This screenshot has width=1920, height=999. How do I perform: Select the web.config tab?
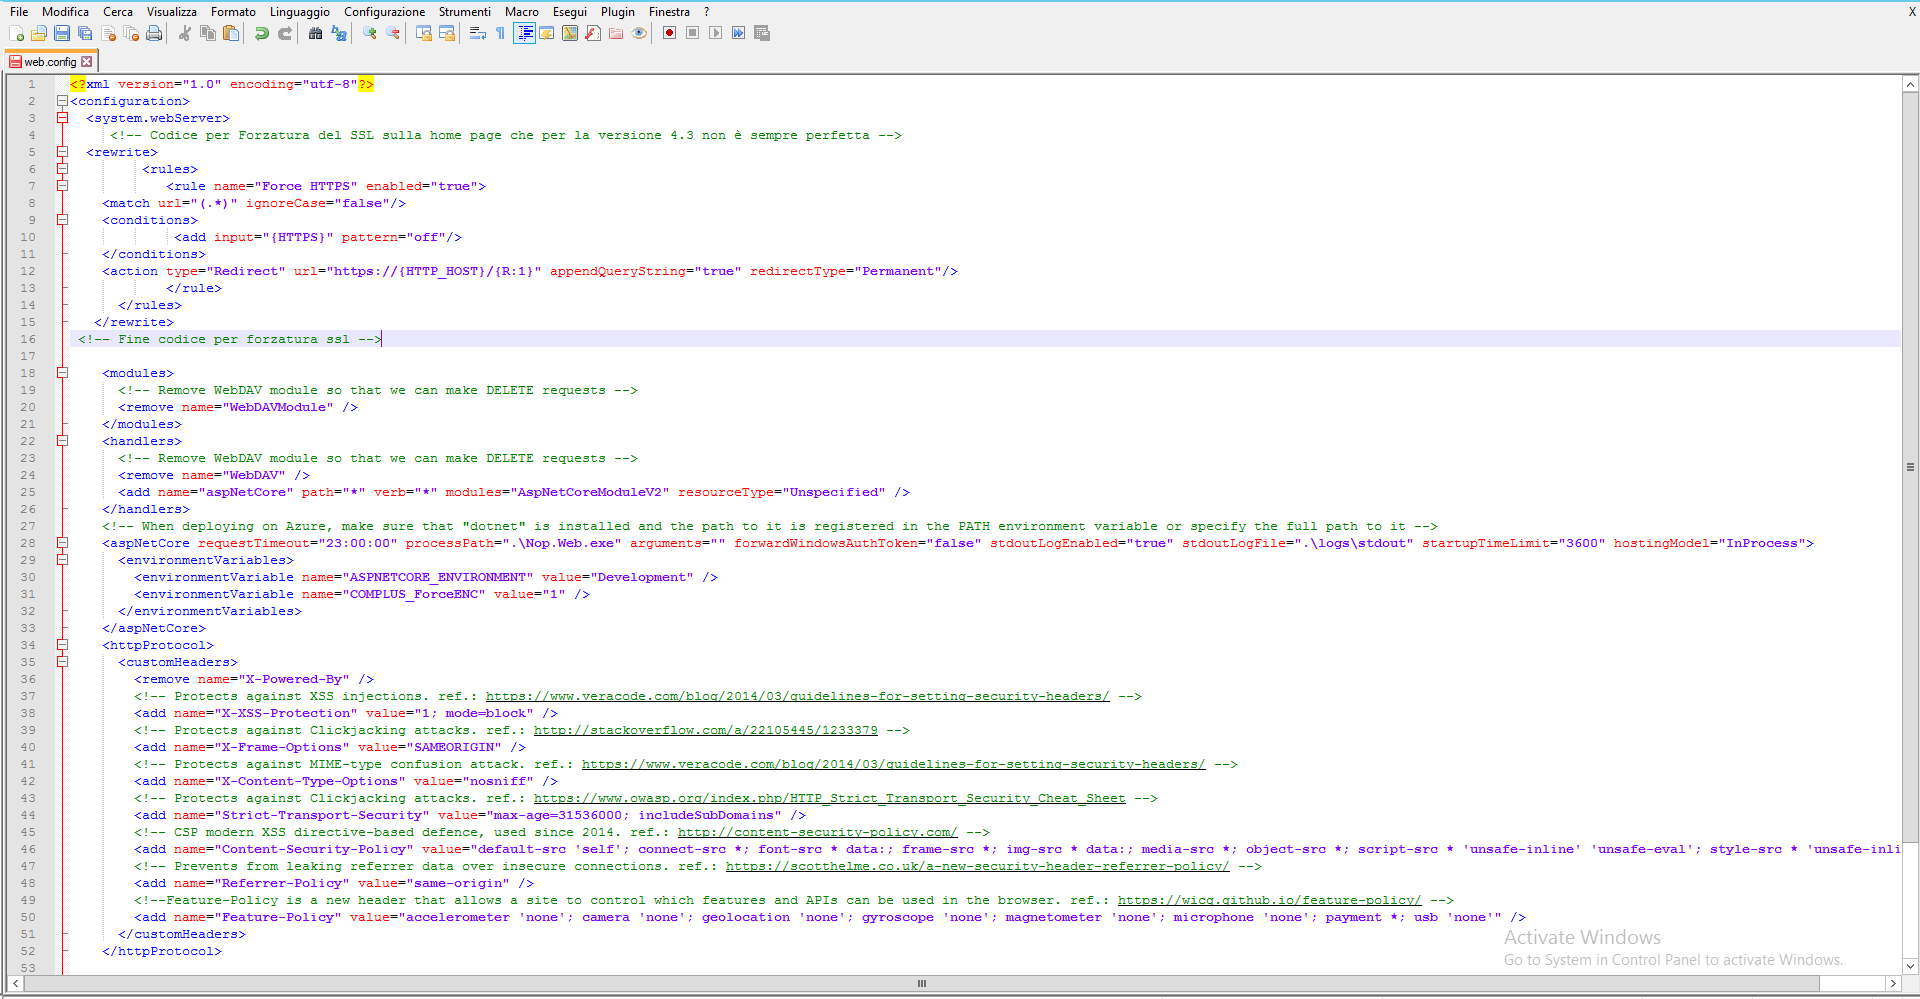50,62
